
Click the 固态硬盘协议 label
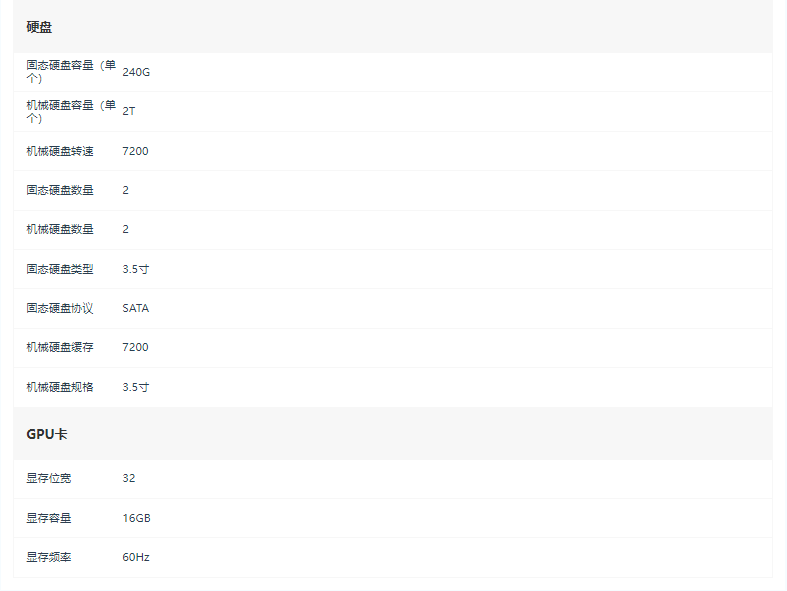60,308
